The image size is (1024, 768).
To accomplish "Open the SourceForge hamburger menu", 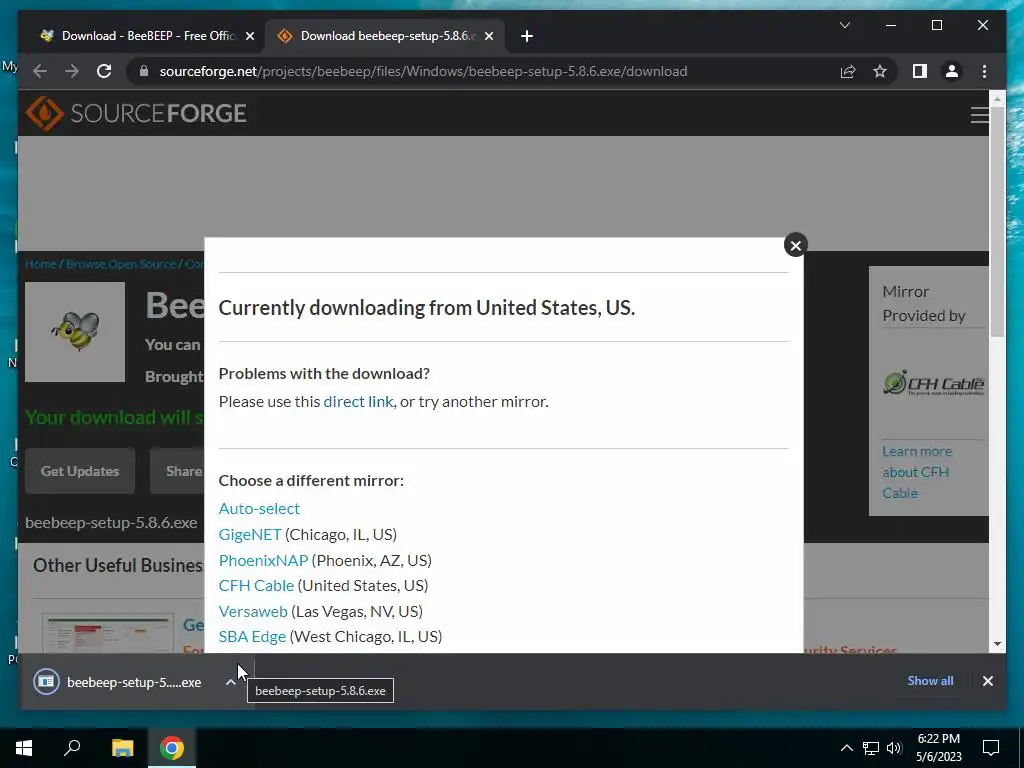I will (979, 115).
